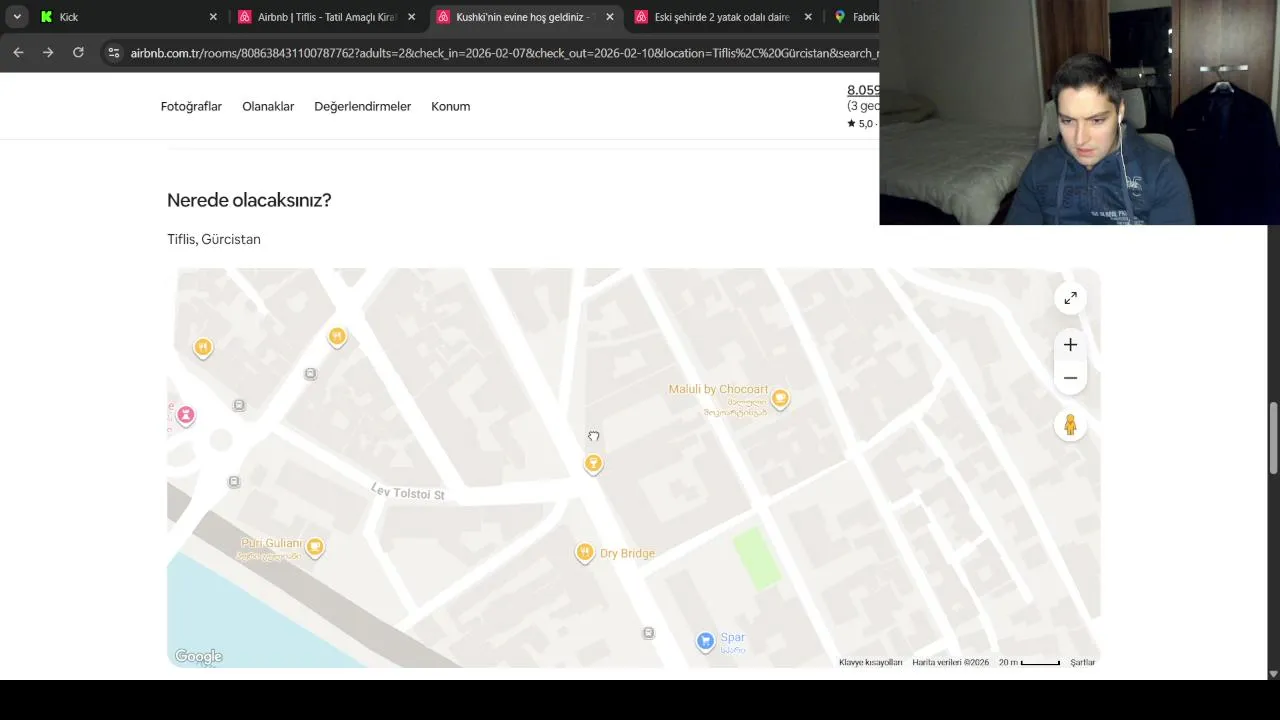
Task: Click the page's vertical scrollbar thumb
Action: 1273,438
